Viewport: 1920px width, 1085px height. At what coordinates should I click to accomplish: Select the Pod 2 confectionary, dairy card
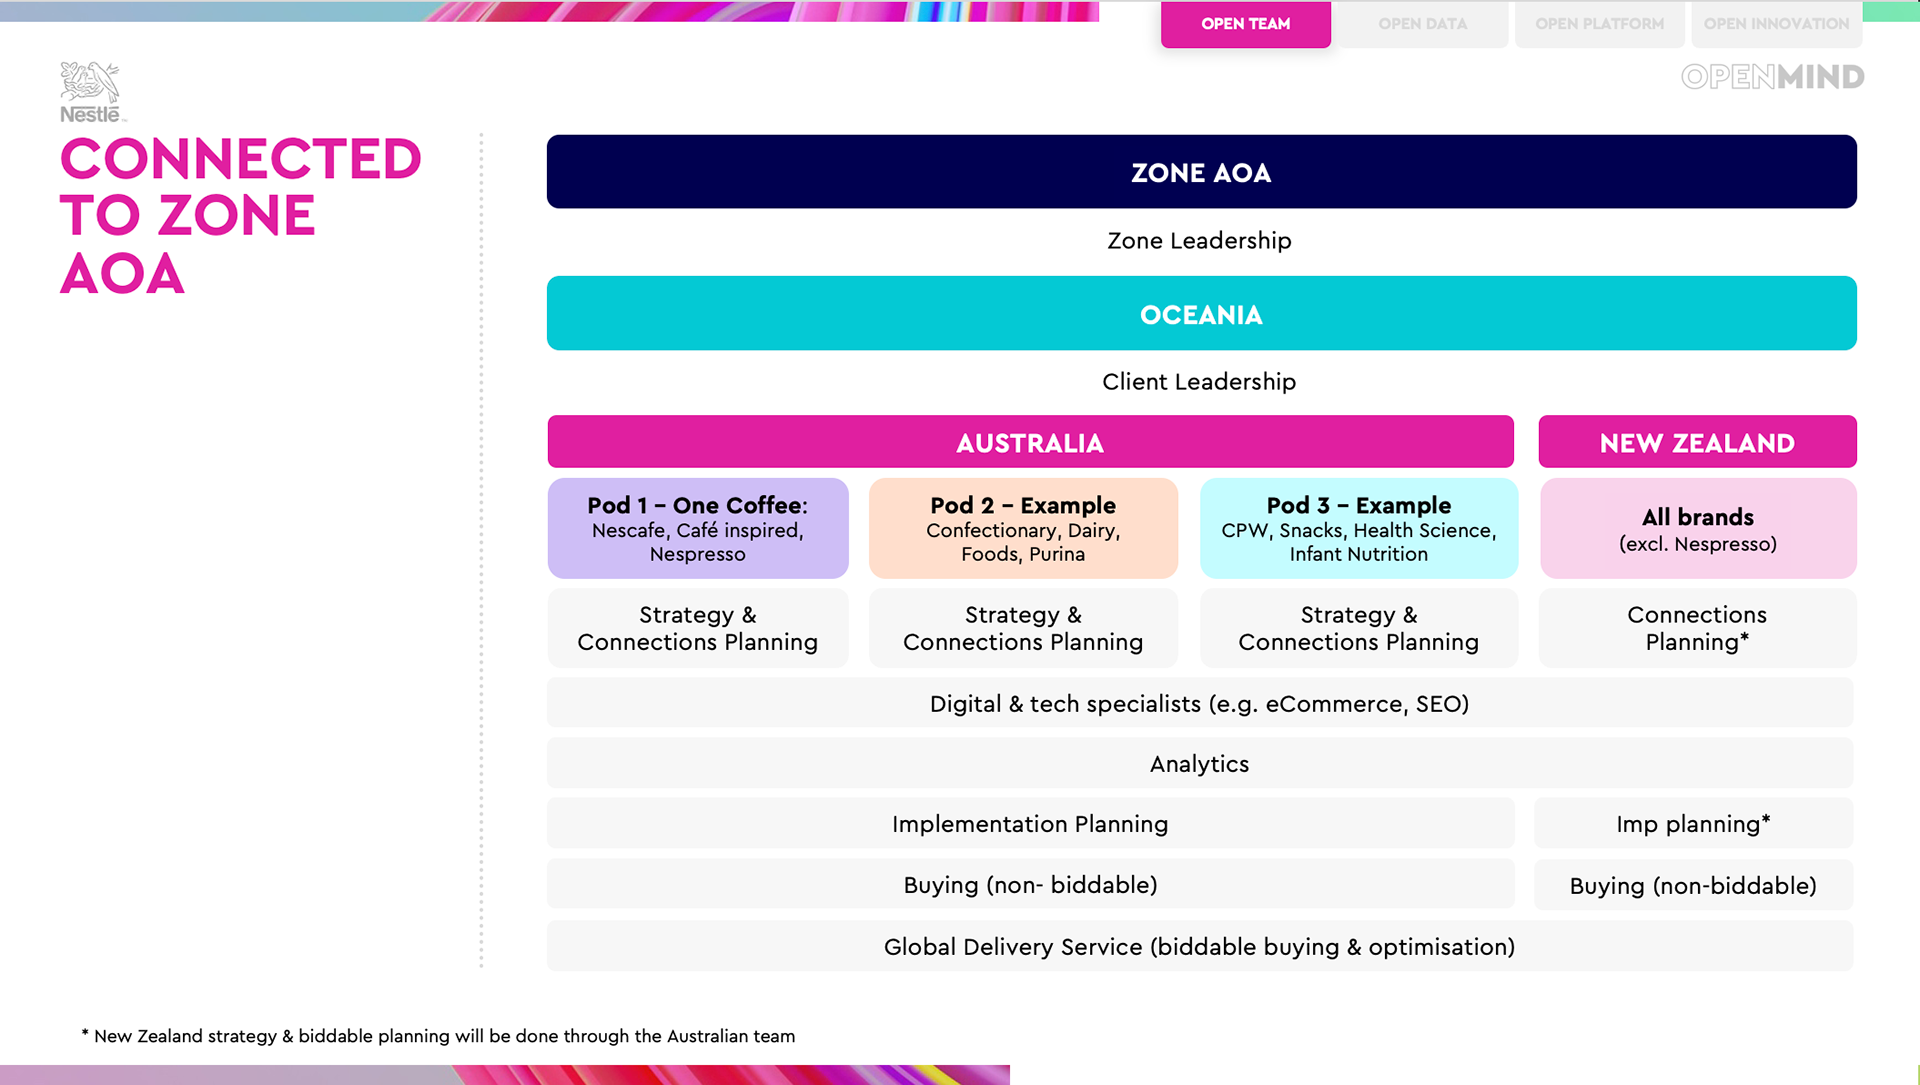tap(1023, 528)
